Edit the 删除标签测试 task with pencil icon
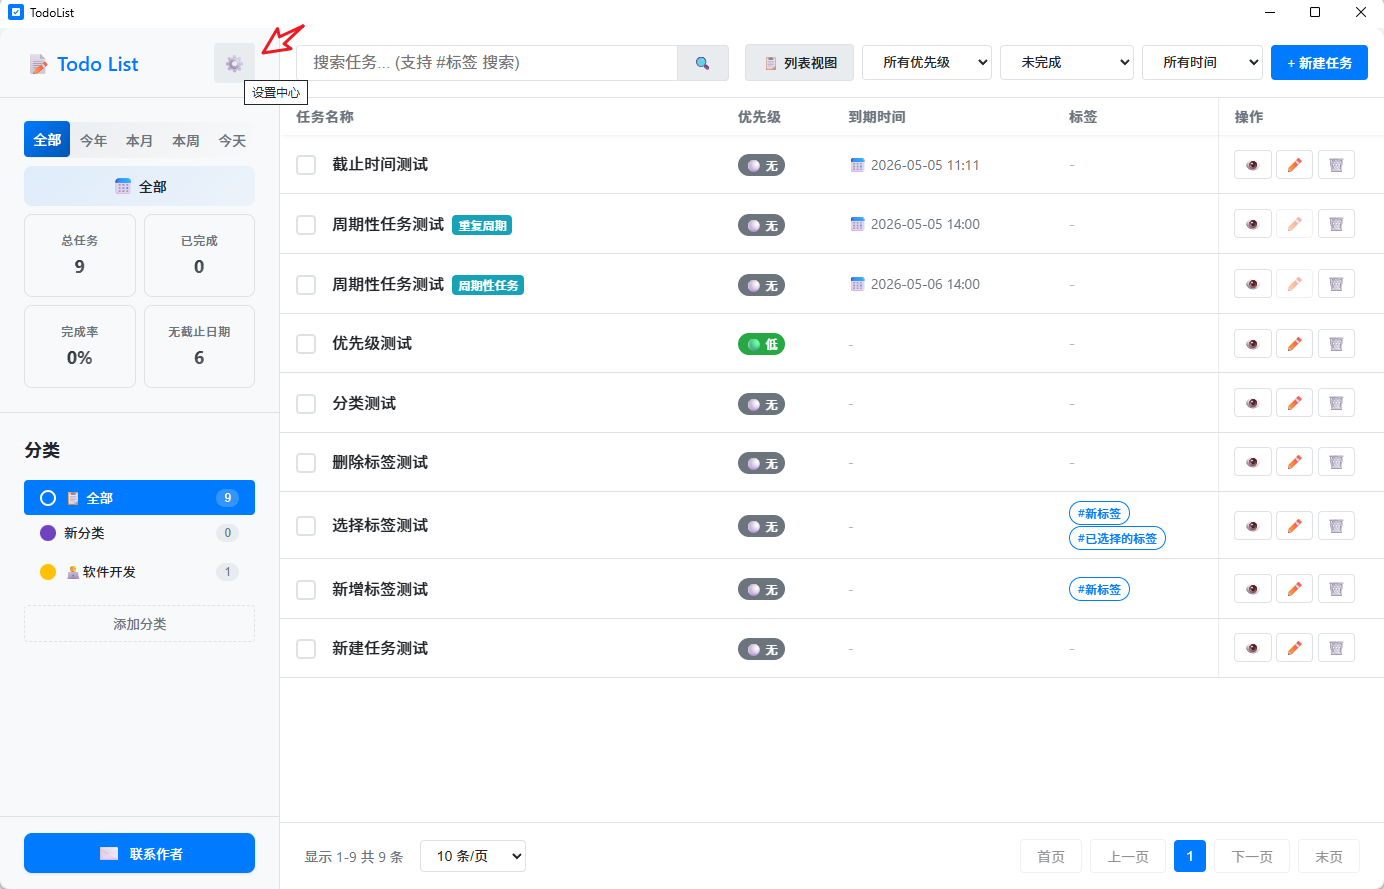Image resolution: width=1384 pixels, height=889 pixels. point(1294,462)
